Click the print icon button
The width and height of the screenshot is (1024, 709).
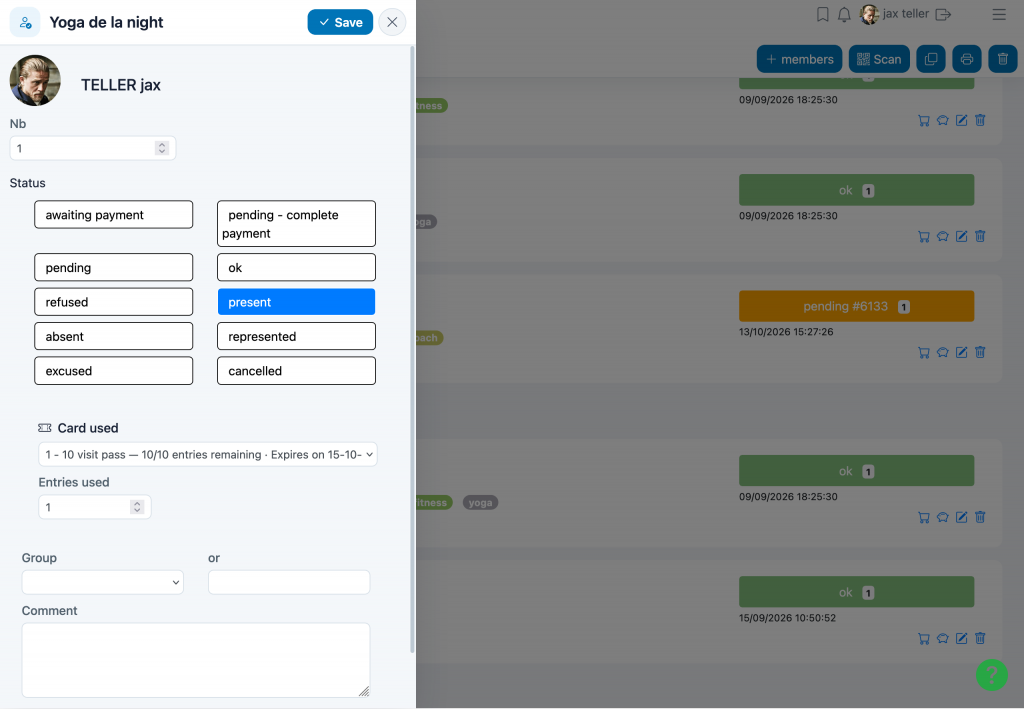click(967, 59)
